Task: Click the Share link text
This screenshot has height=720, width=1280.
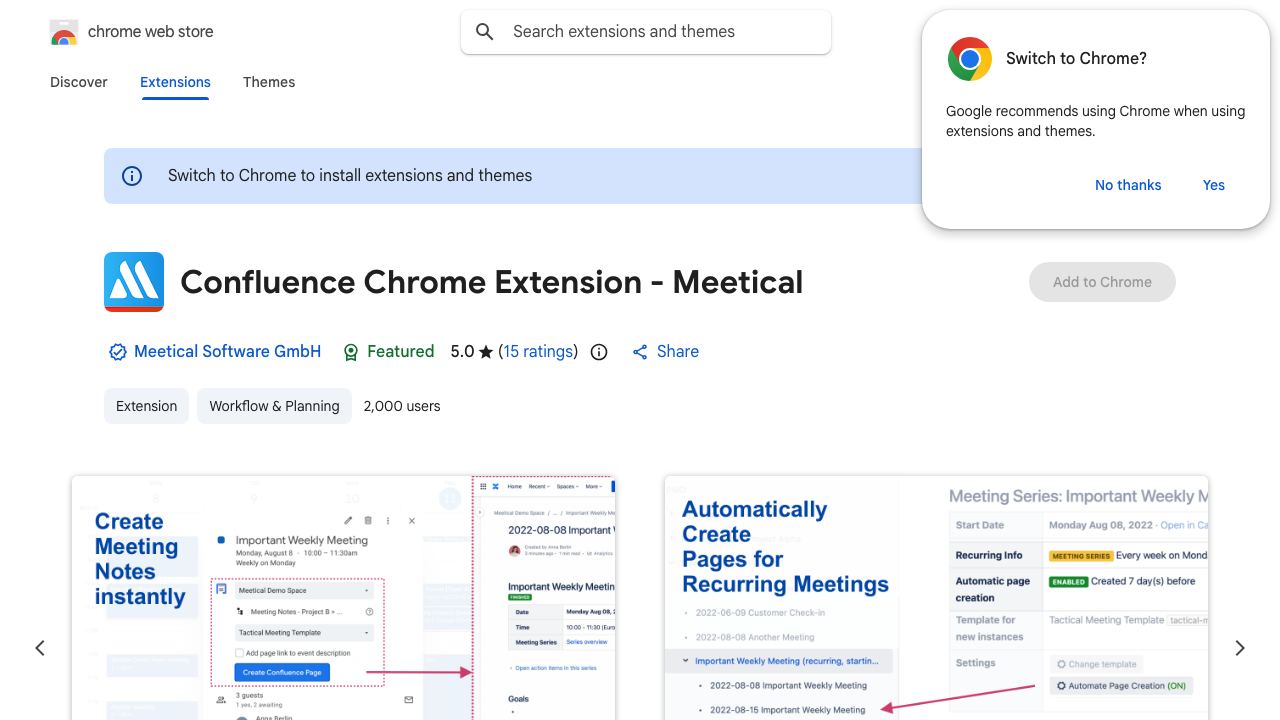Action: (678, 352)
